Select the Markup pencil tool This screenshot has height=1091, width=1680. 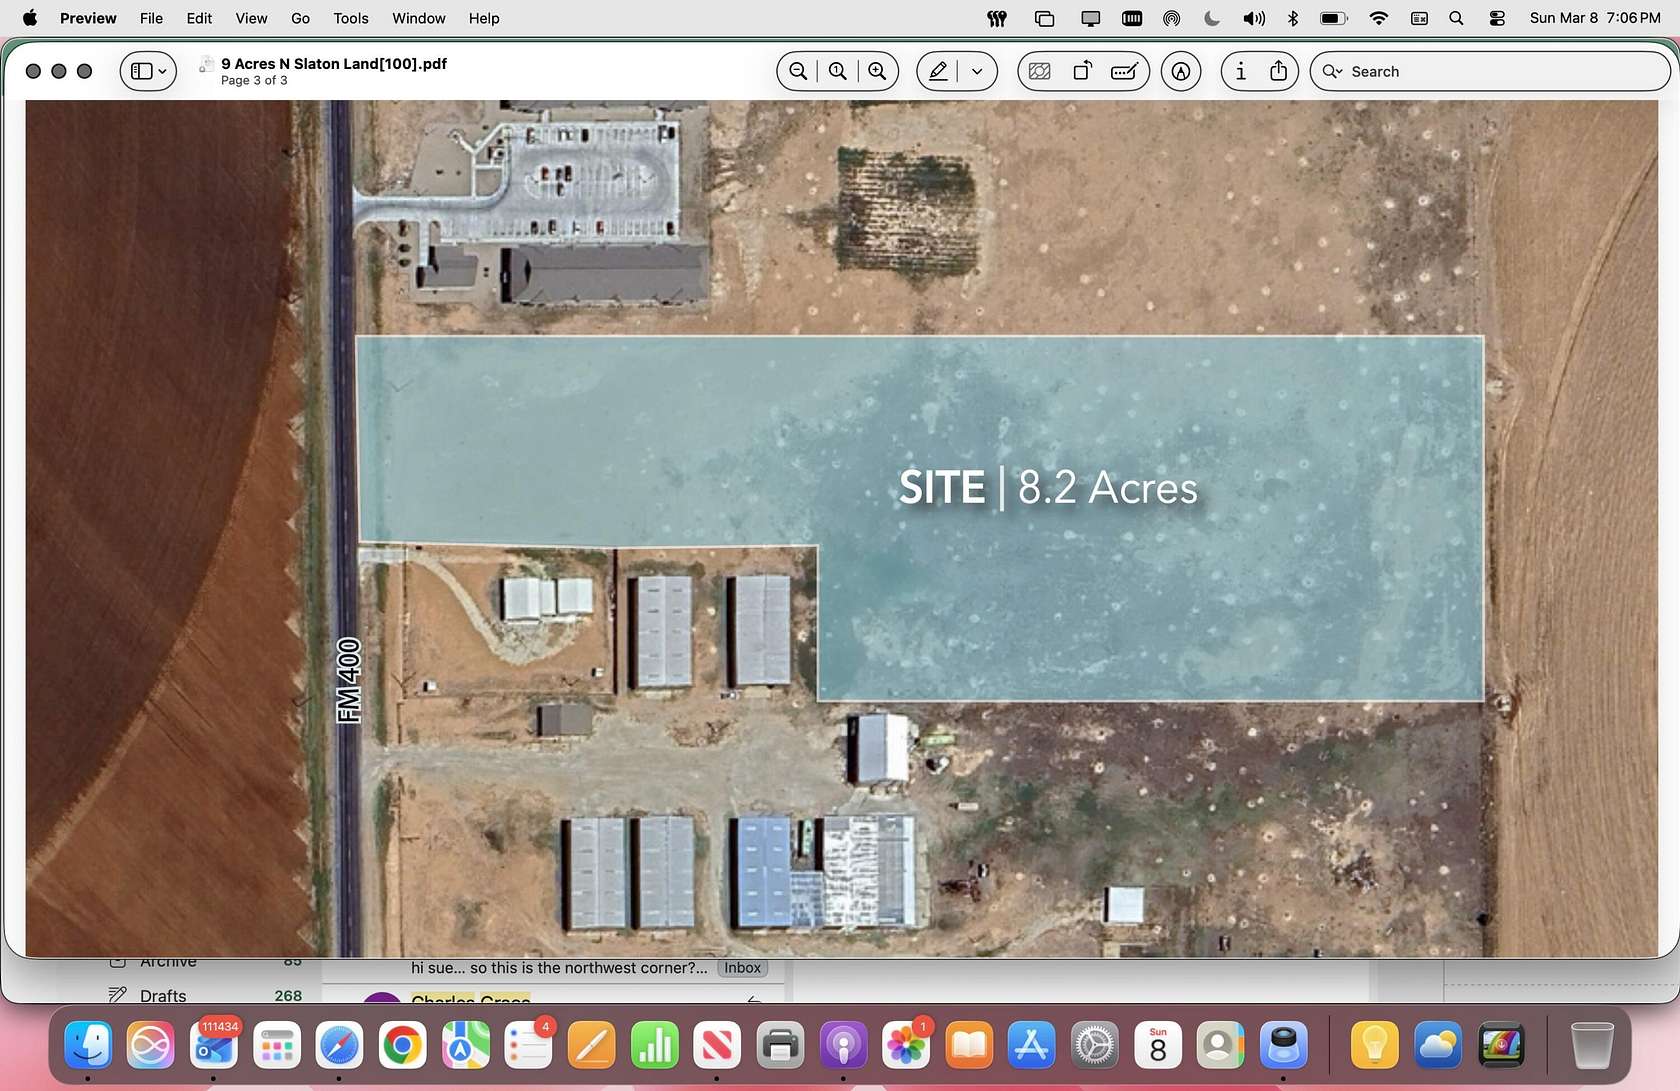point(937,71)
